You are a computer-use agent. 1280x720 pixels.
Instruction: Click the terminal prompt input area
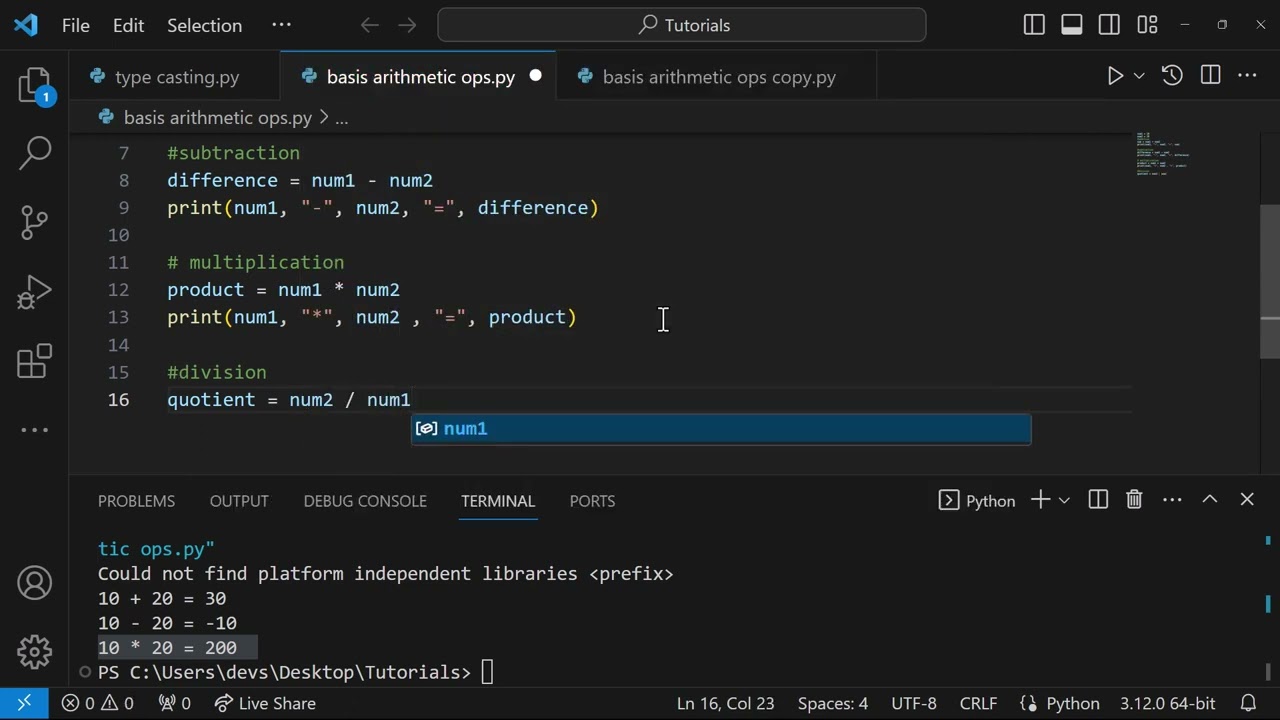pyautogui.click(x=487, y=672)
